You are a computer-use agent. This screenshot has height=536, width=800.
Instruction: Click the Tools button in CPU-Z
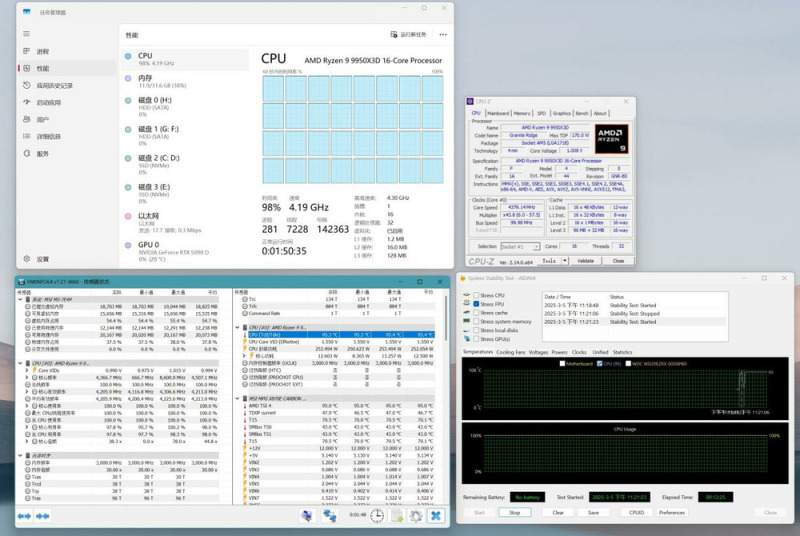coord(548,261)
